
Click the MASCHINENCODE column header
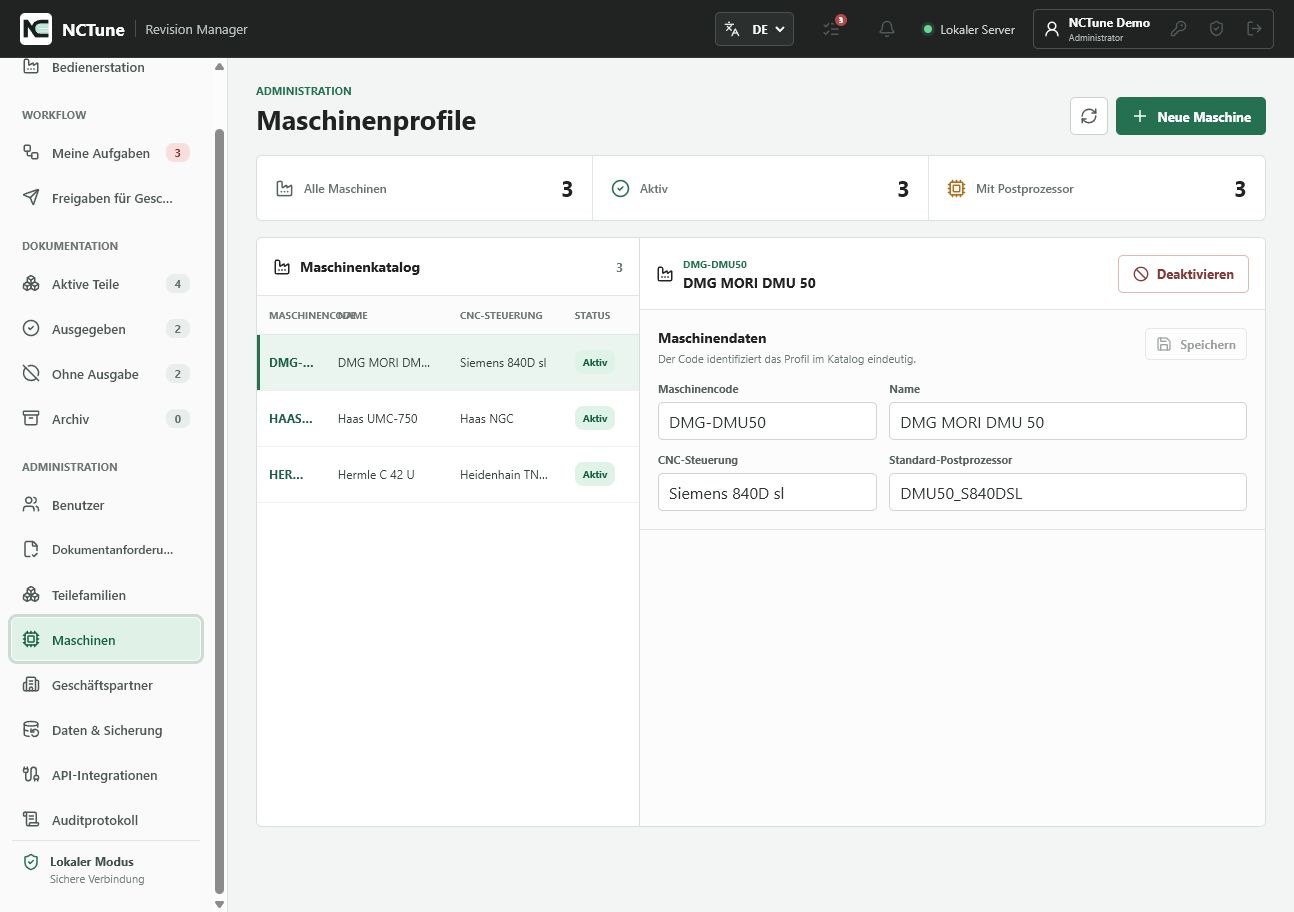303,316
